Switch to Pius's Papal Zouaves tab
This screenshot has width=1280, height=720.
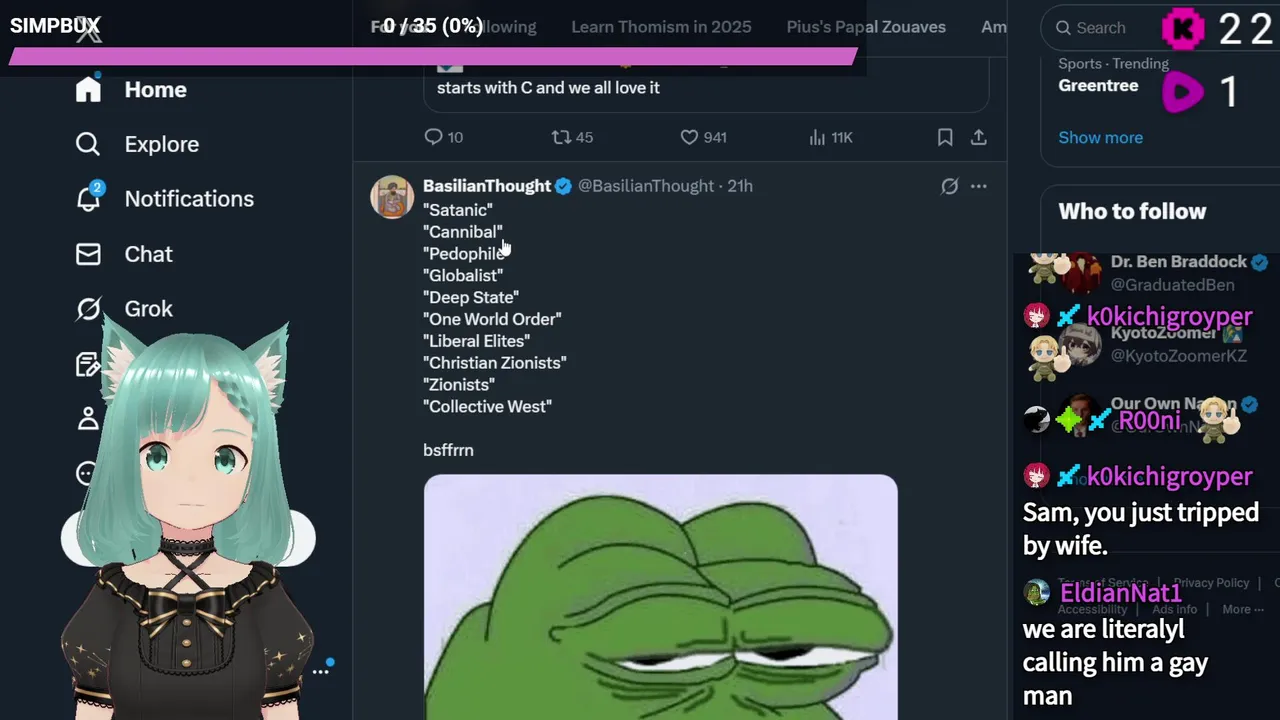[866, 27]
